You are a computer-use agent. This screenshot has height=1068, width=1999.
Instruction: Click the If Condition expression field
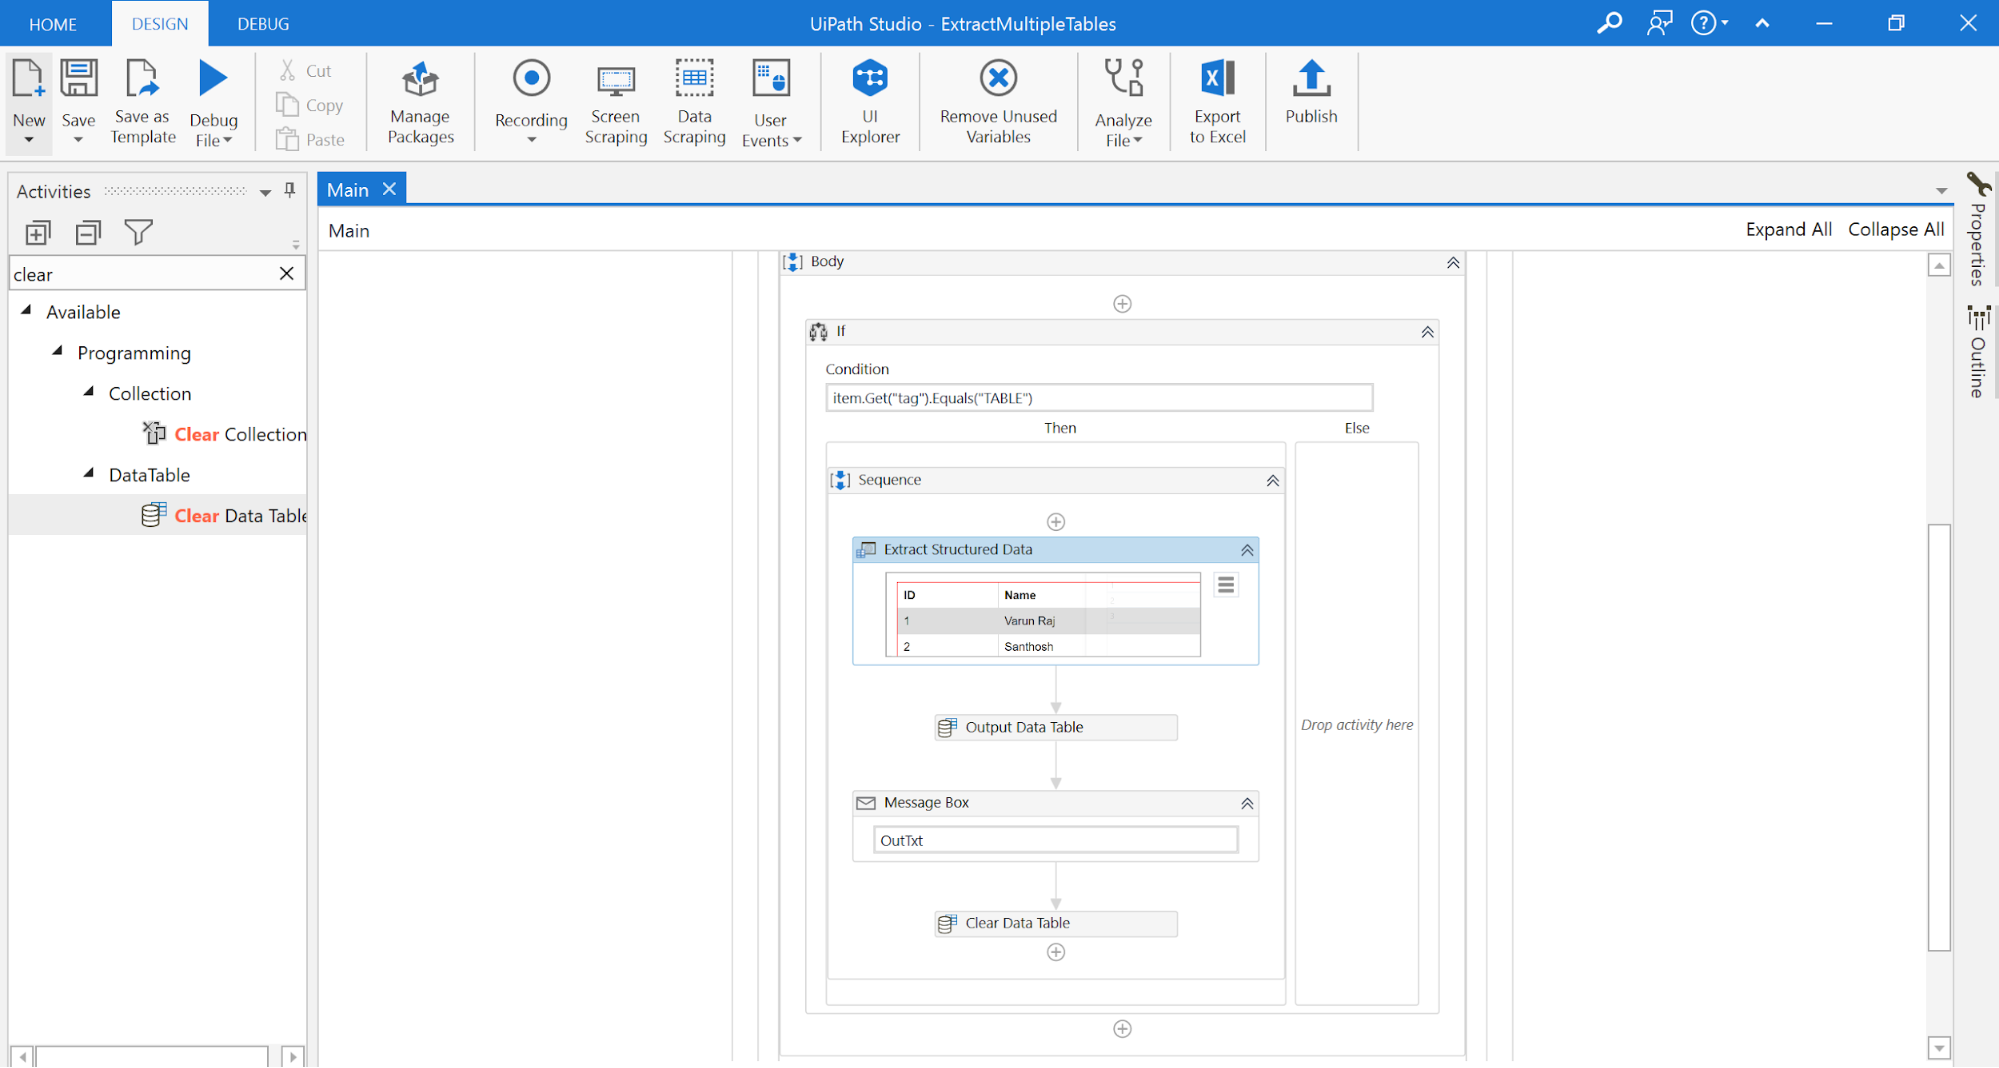(1098, 398)
